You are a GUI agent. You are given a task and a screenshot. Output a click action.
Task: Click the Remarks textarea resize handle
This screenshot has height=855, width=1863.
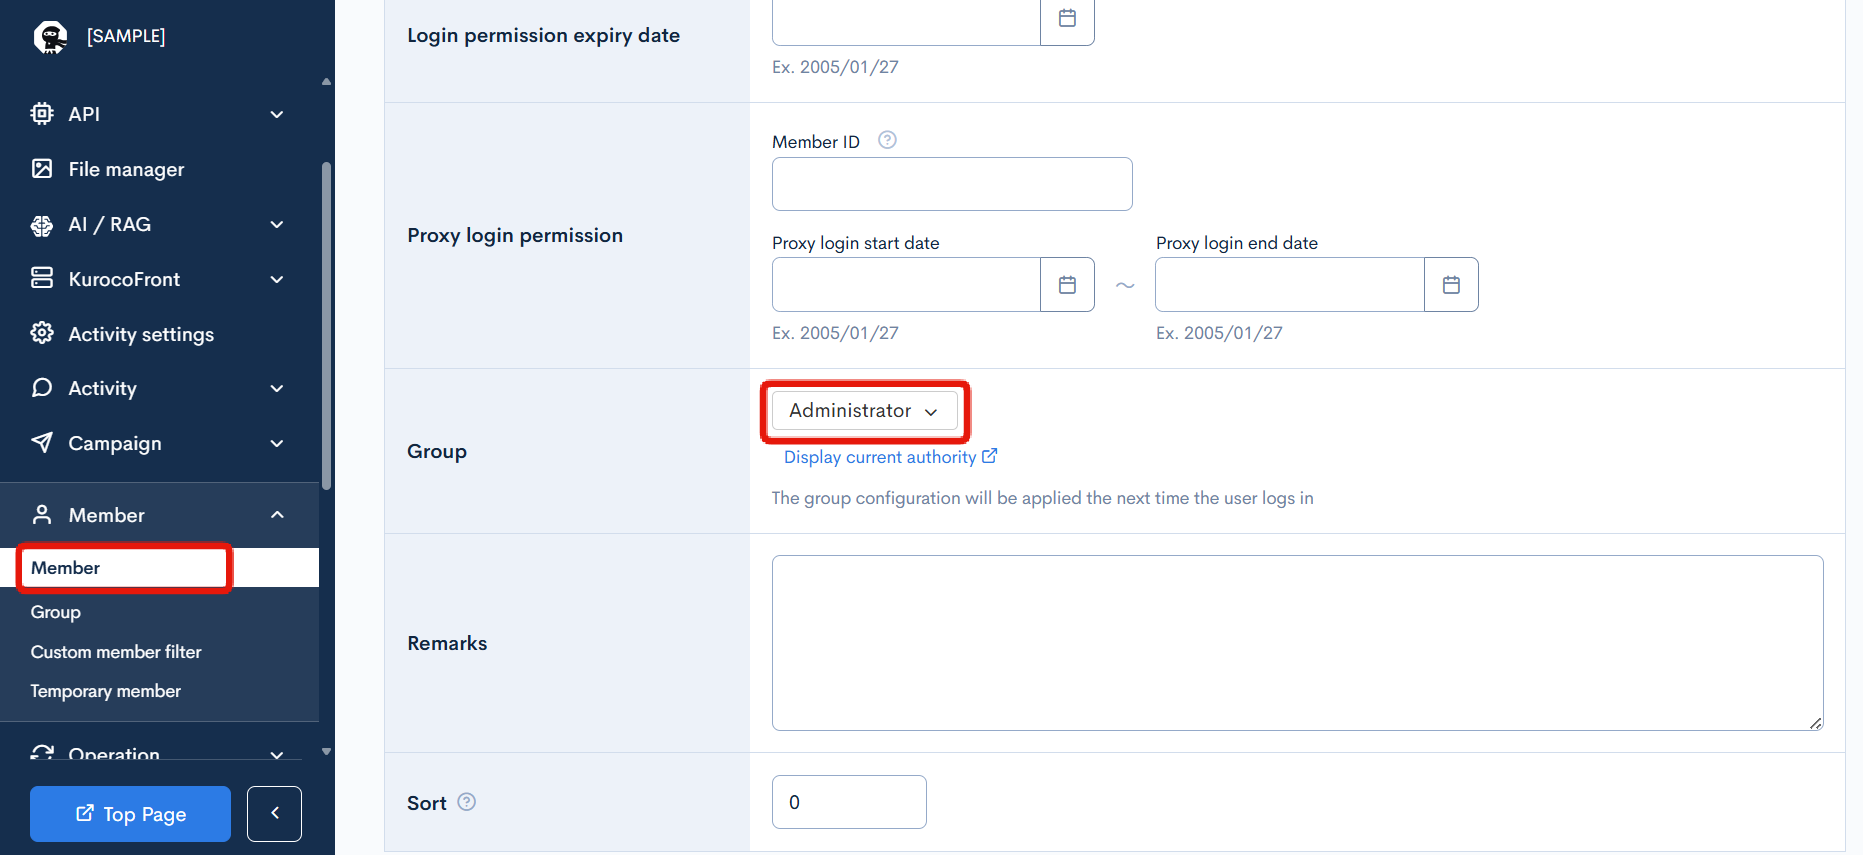tap(1816, 723)
